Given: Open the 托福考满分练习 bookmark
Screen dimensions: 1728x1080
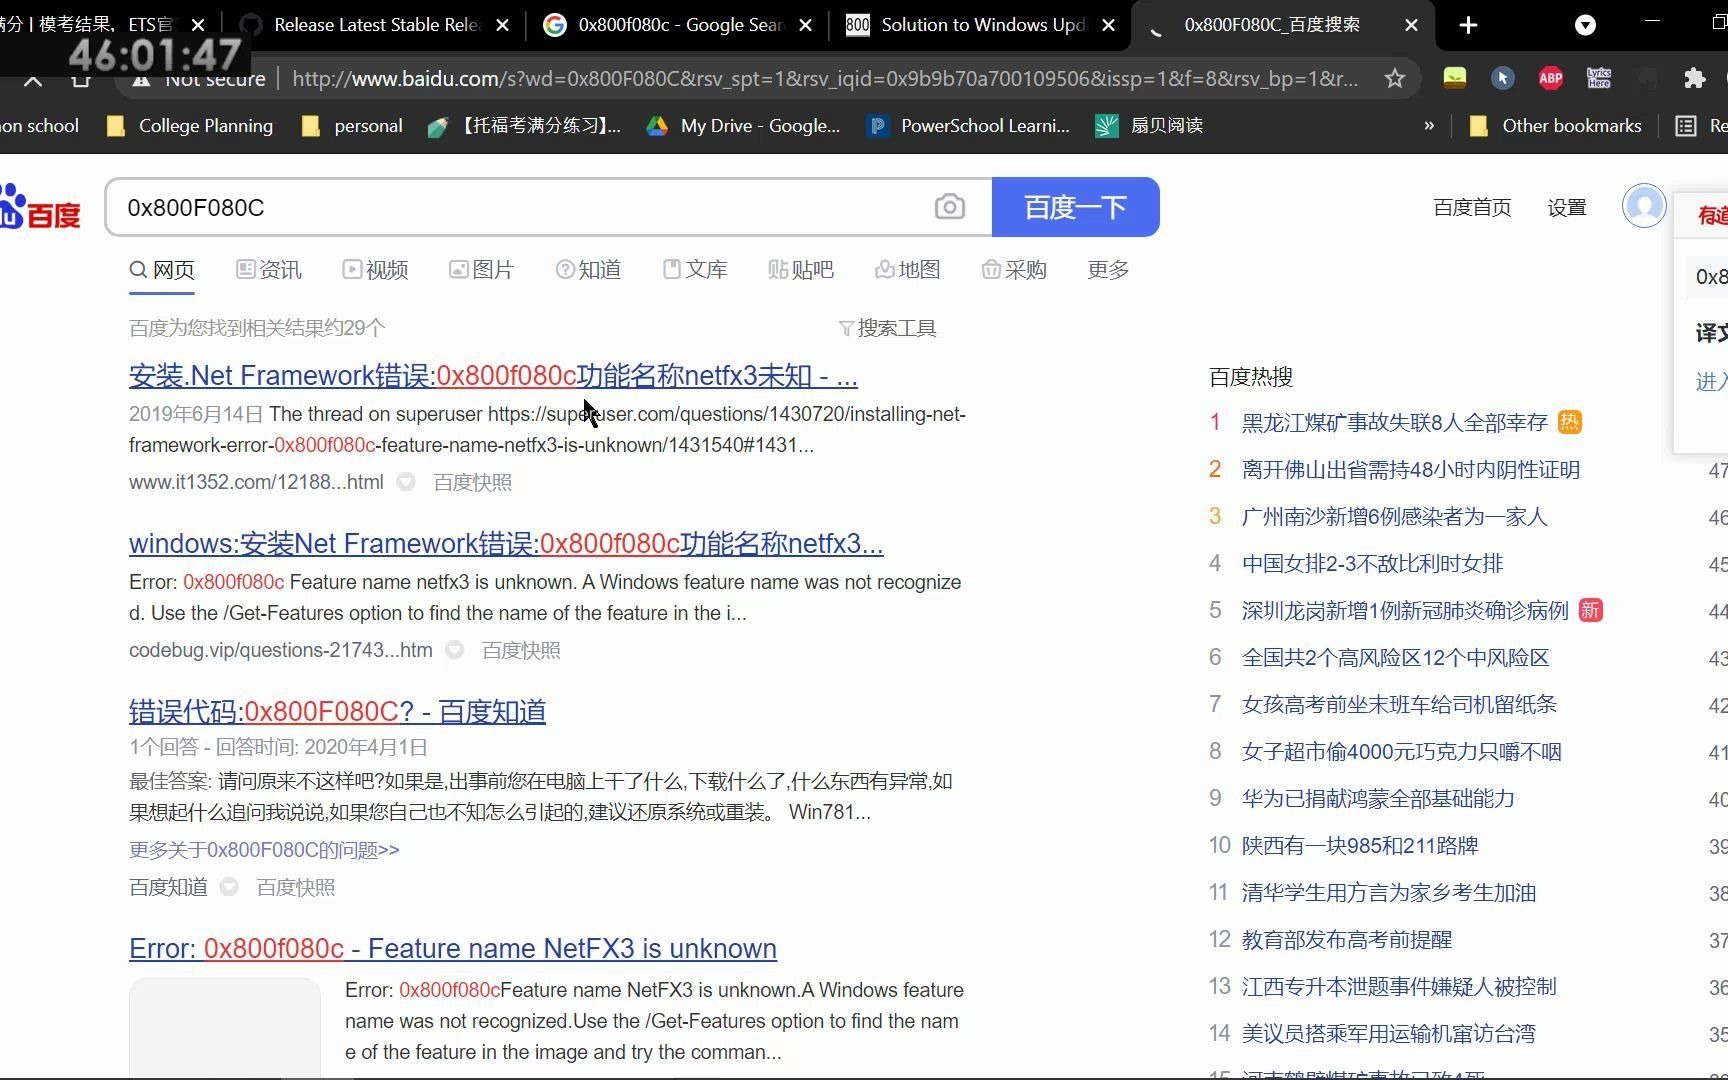Looking at the screenshot, I should point(524,126).
